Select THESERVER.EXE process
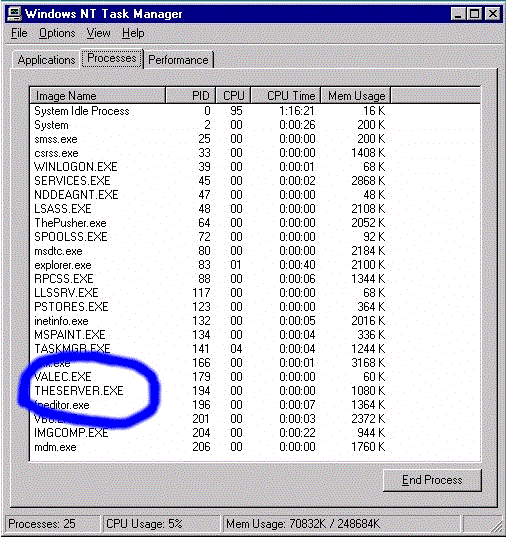The width and height of the screenshot is (506, 537). 210,391
